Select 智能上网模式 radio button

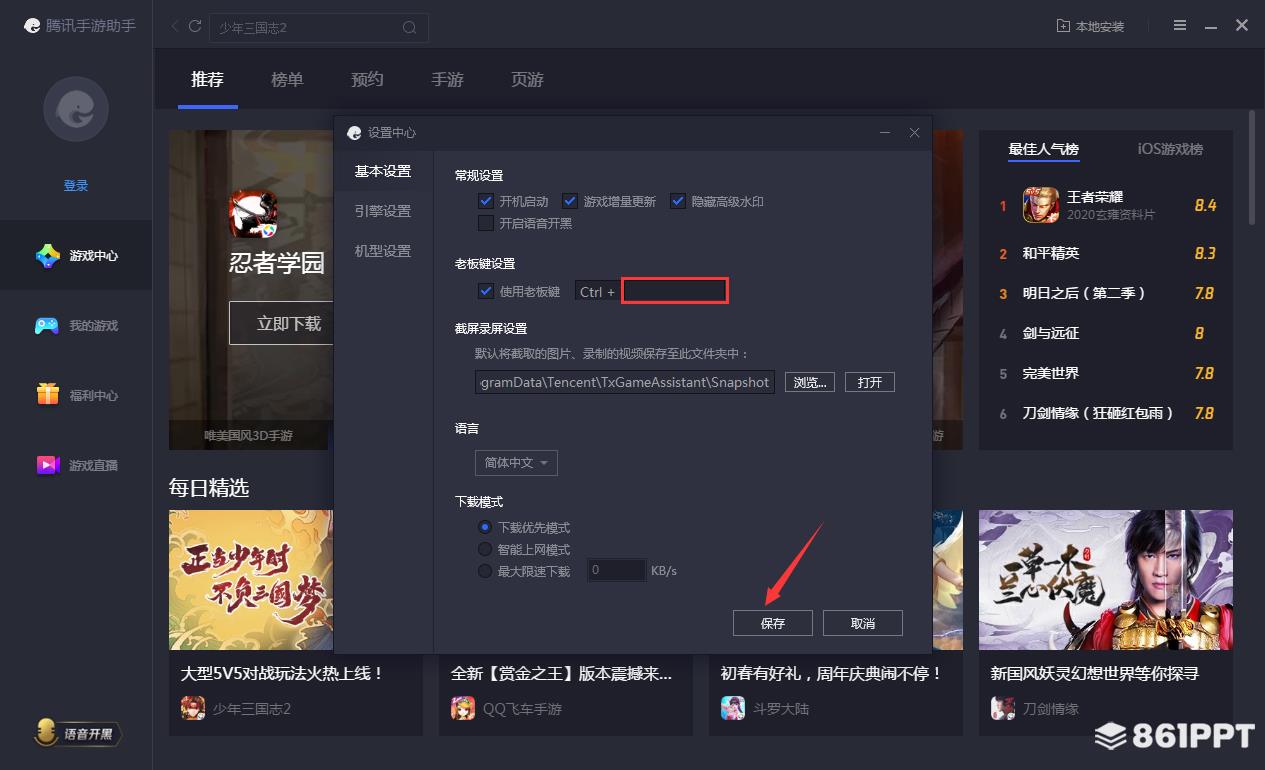tap(485, 549)
